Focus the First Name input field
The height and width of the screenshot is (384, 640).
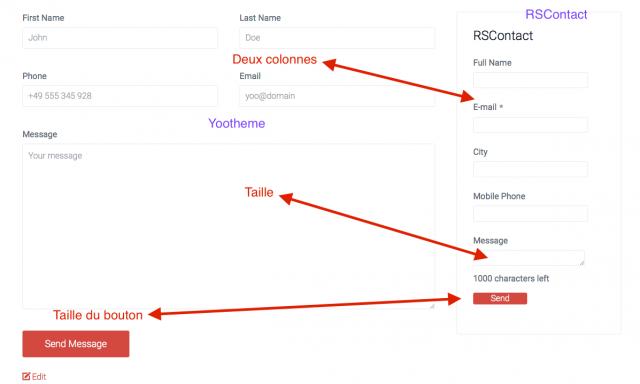(120, 38)
